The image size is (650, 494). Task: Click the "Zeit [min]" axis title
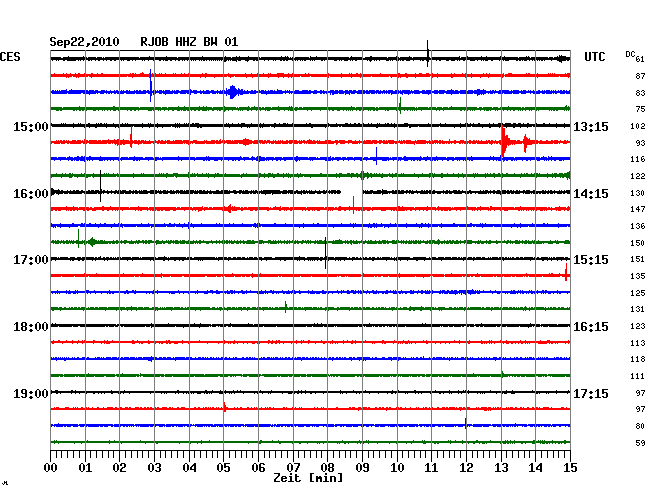(308, 478)
